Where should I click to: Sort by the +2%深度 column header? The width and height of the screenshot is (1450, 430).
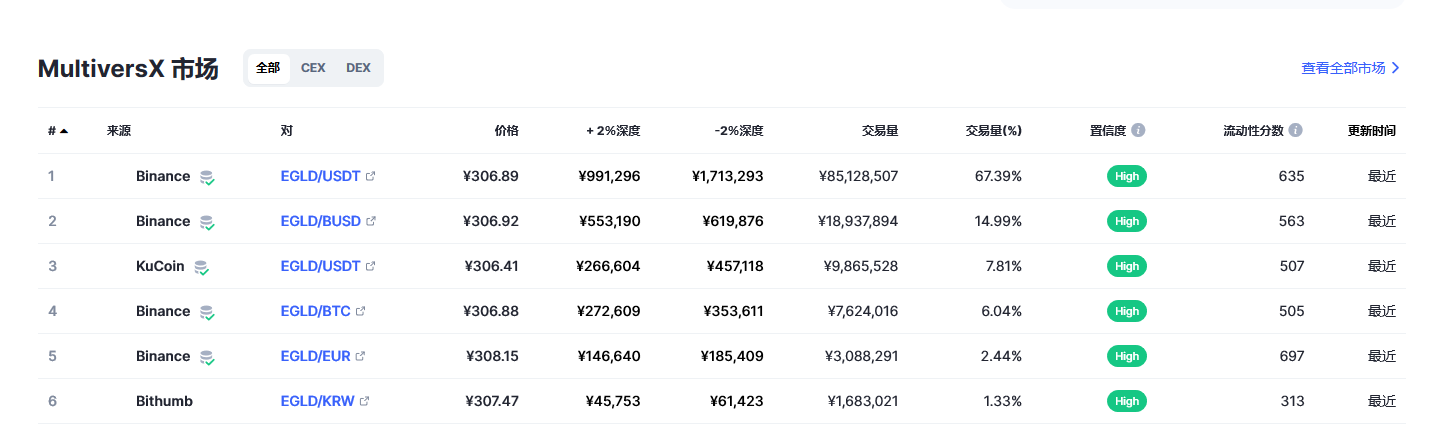coord(613,130)
